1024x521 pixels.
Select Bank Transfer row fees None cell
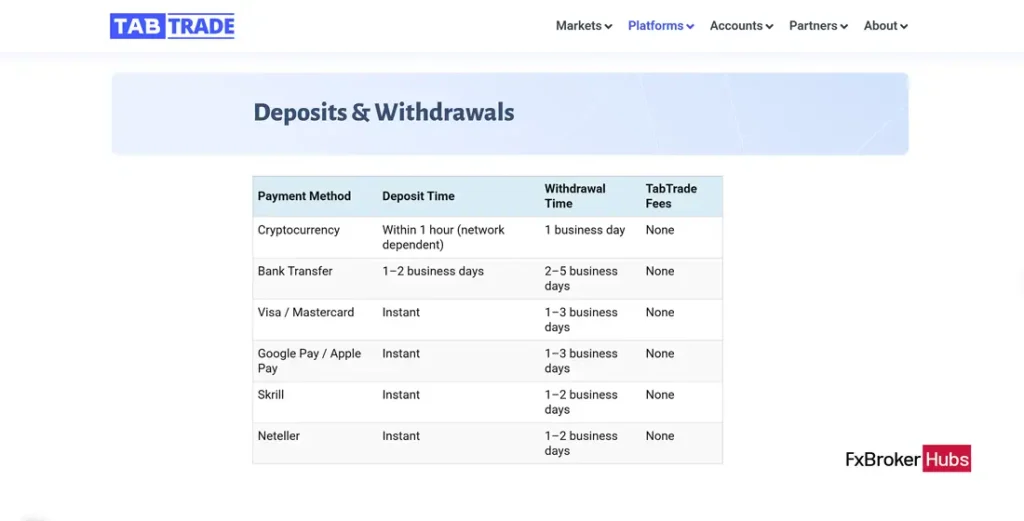point(660,271)
